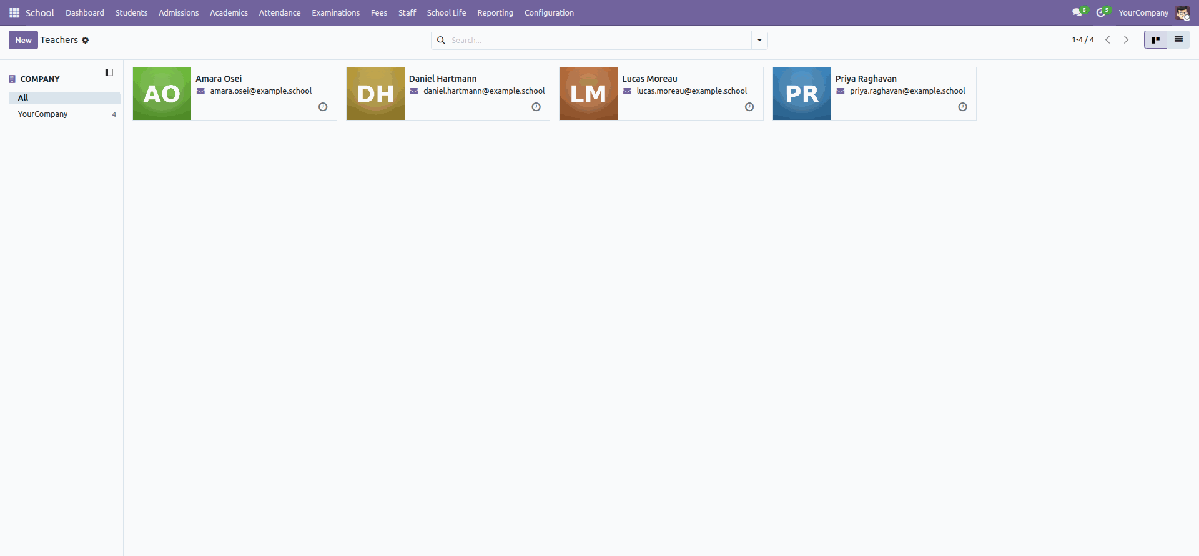Open activity clock on Lucas Moreau card

click(749, 107)
